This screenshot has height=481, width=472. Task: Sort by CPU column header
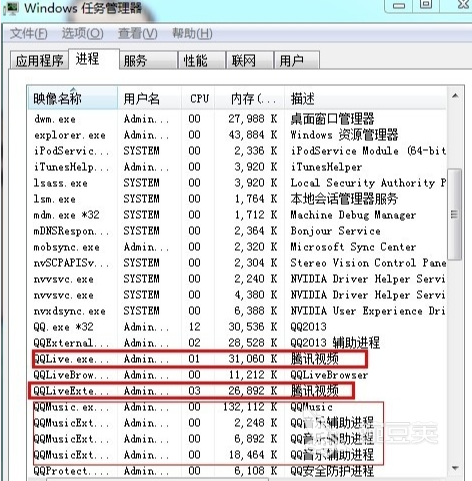coord(199,98)
